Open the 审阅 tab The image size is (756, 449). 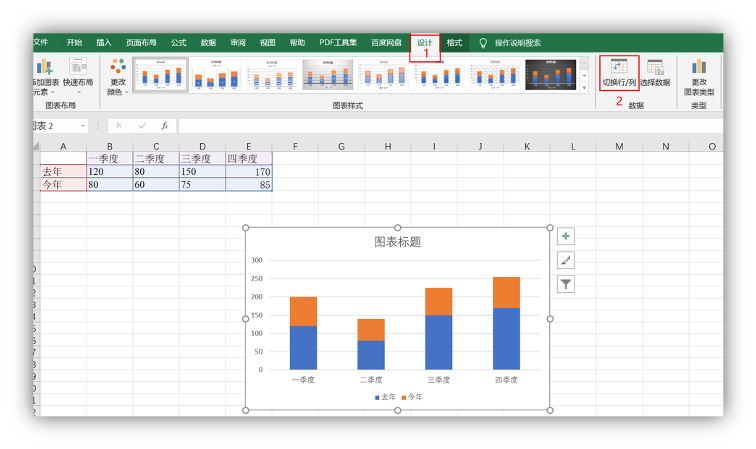coord(238,42)
